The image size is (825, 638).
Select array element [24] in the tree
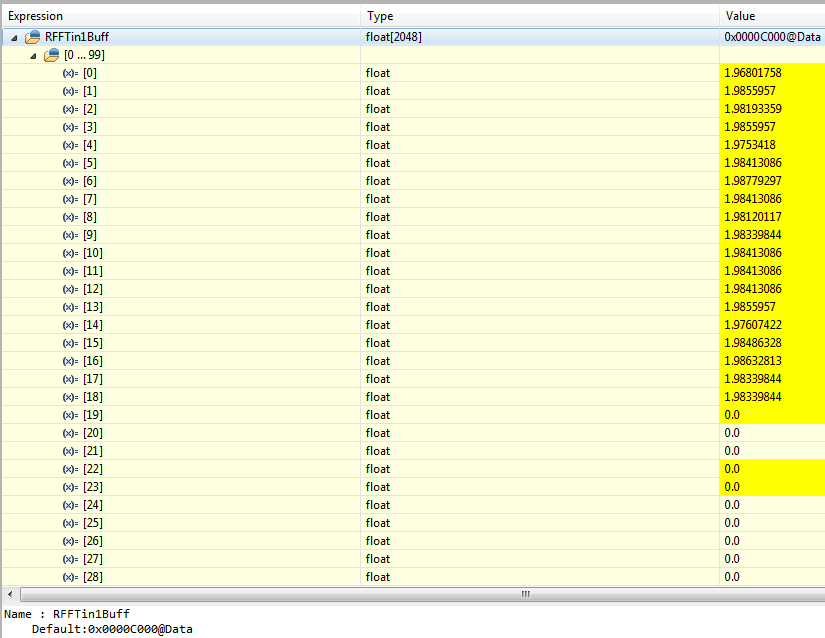93,505
